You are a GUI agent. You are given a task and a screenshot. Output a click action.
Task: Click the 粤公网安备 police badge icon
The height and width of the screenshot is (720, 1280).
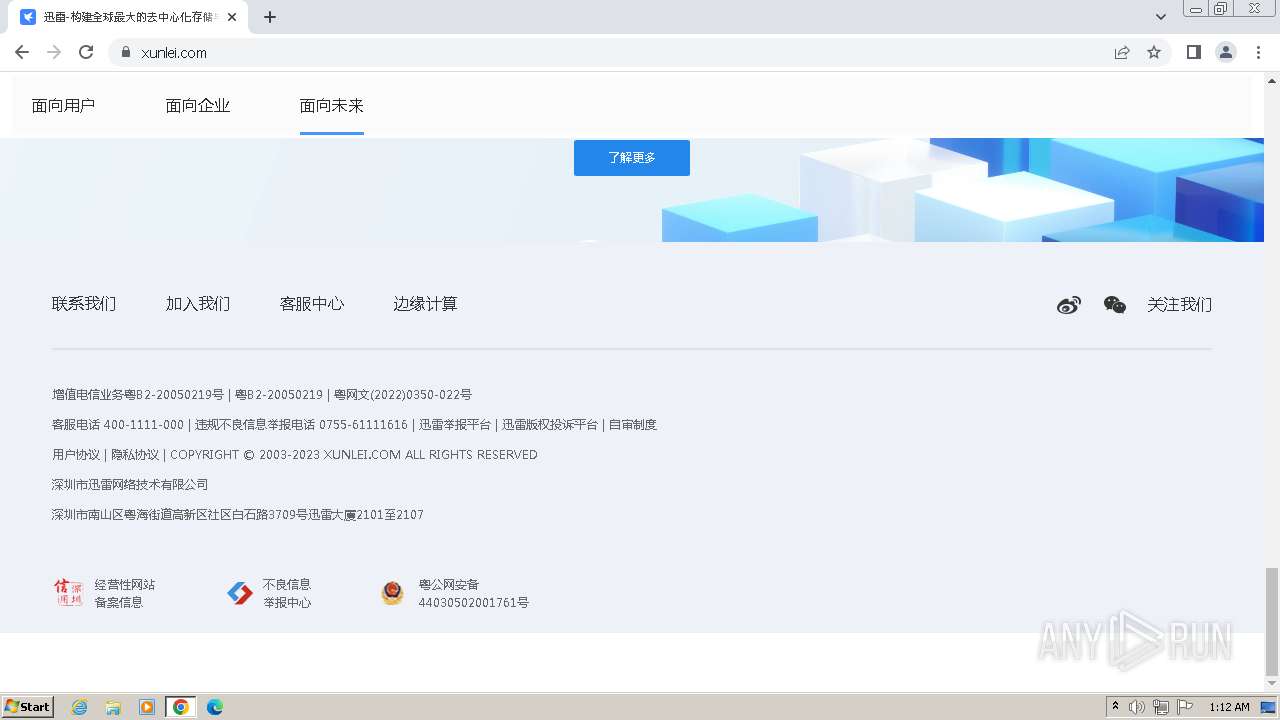[392, 593]
